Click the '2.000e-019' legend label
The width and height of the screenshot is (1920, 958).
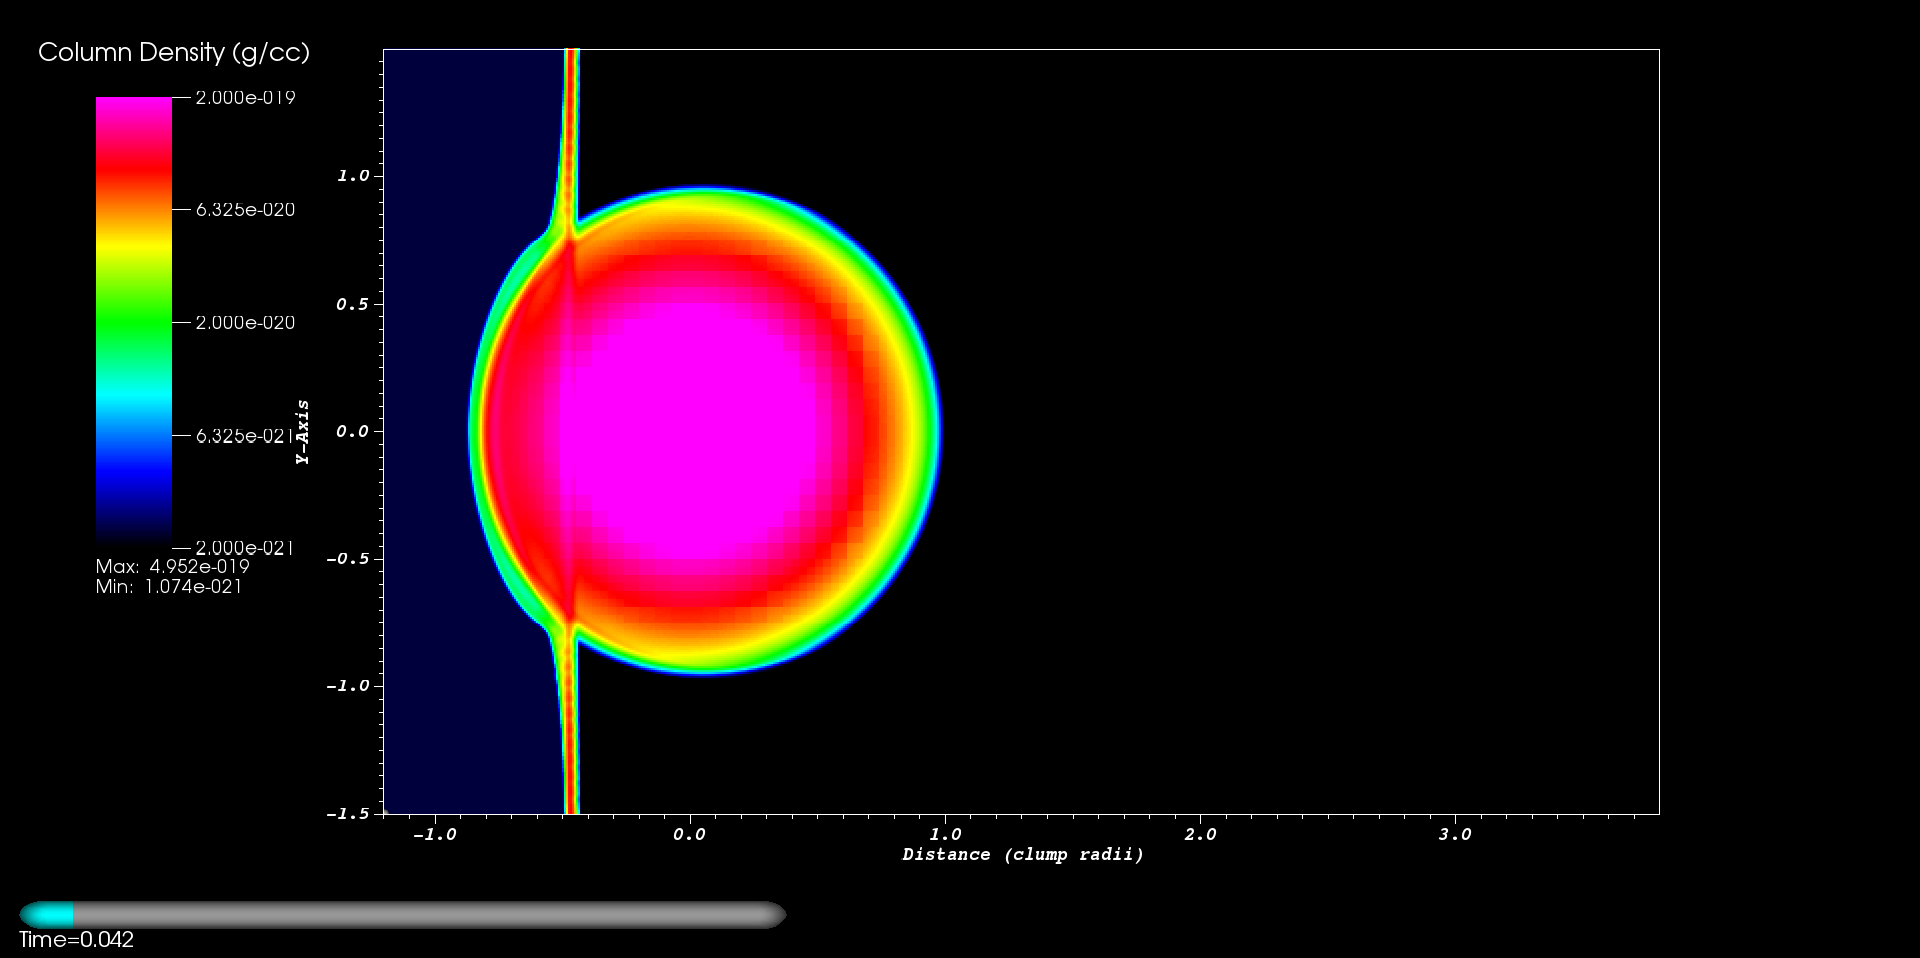pyautogui.click(x=245, y=98)
